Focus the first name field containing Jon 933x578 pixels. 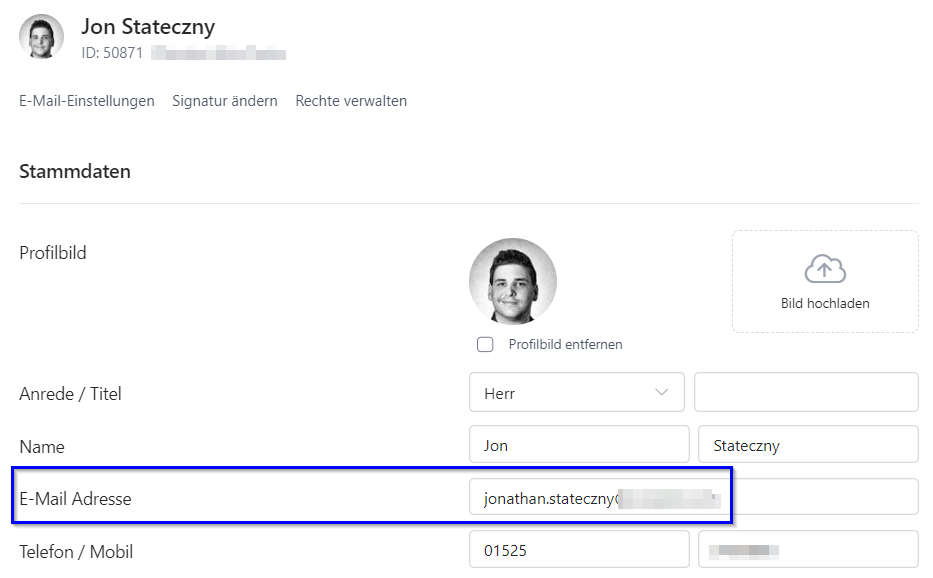pos(578,446)
